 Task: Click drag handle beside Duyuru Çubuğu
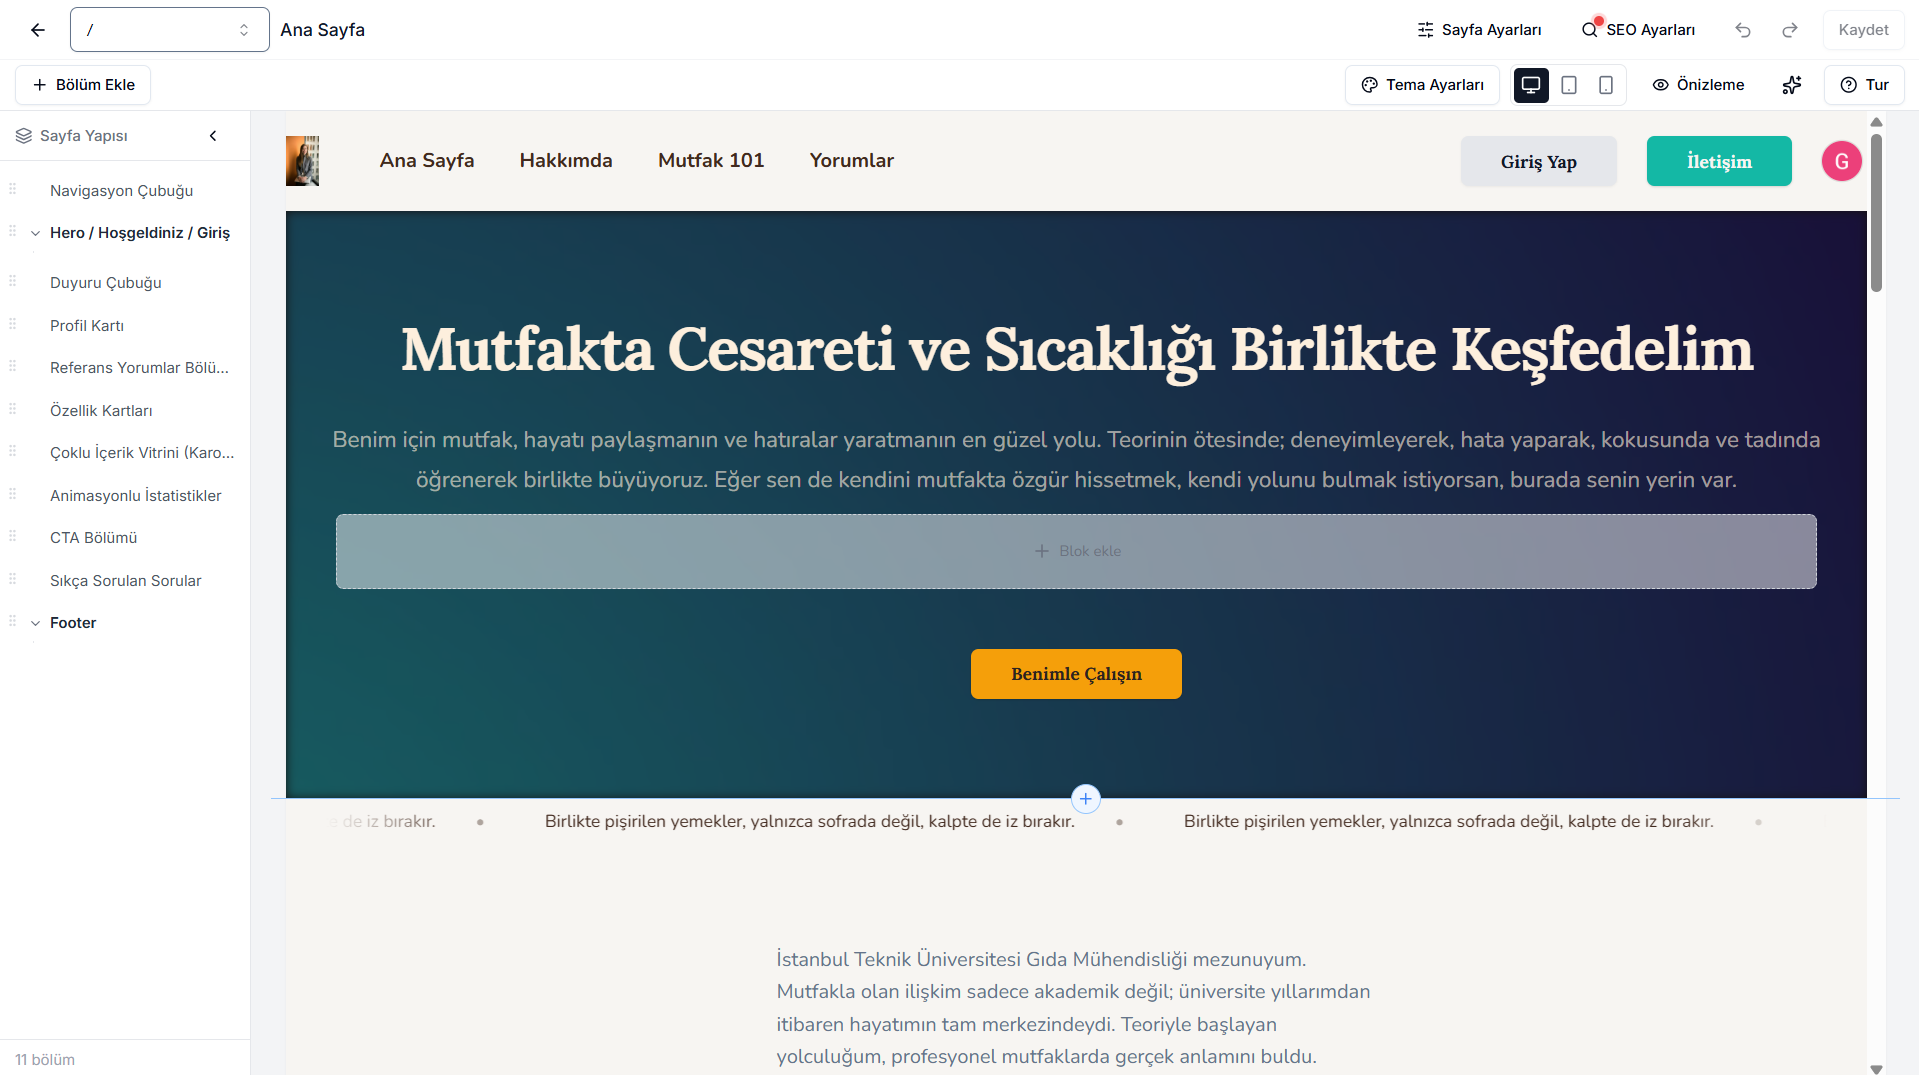(x=13, y=281)
